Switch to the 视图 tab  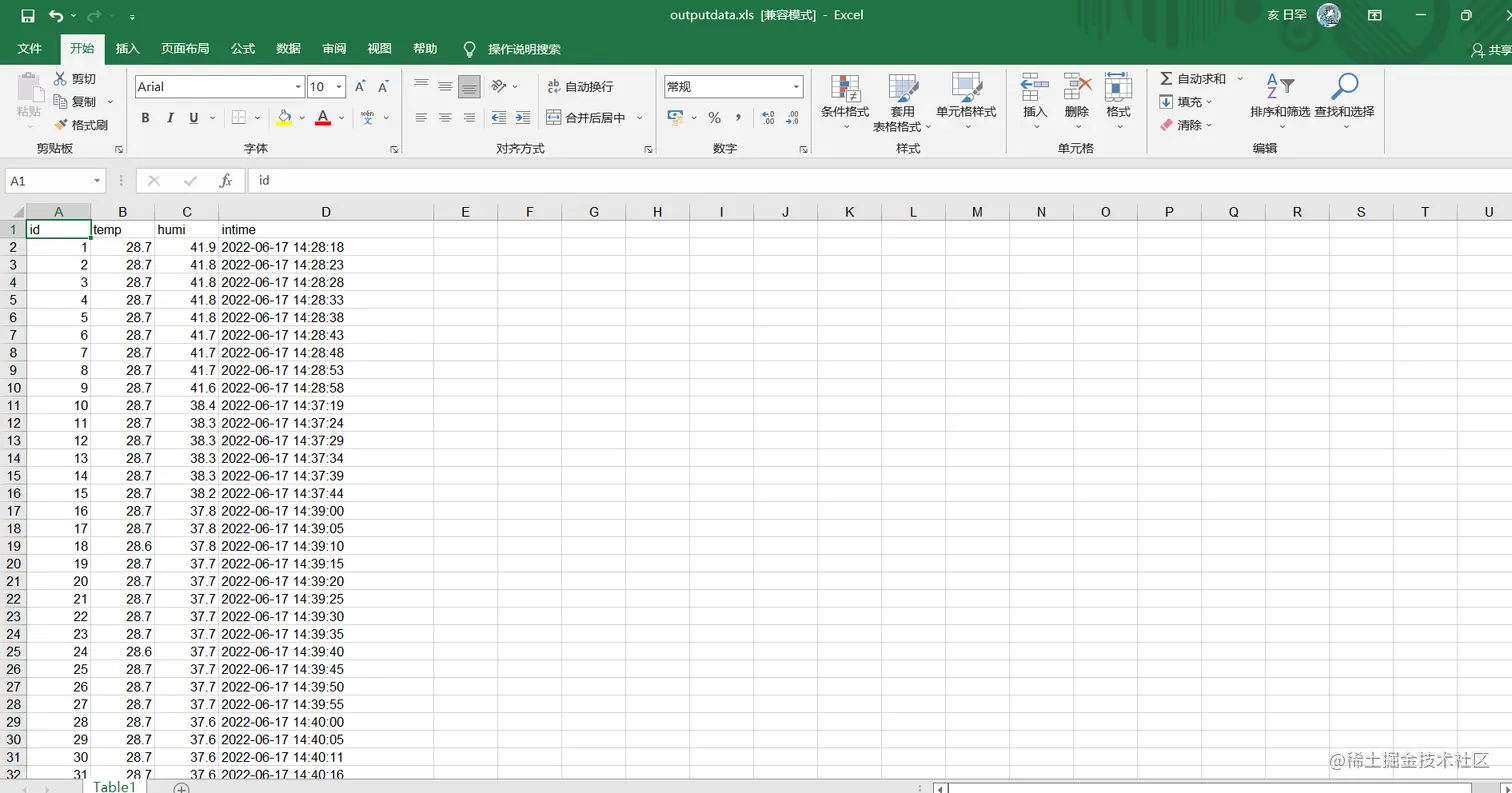coord(379,49)
